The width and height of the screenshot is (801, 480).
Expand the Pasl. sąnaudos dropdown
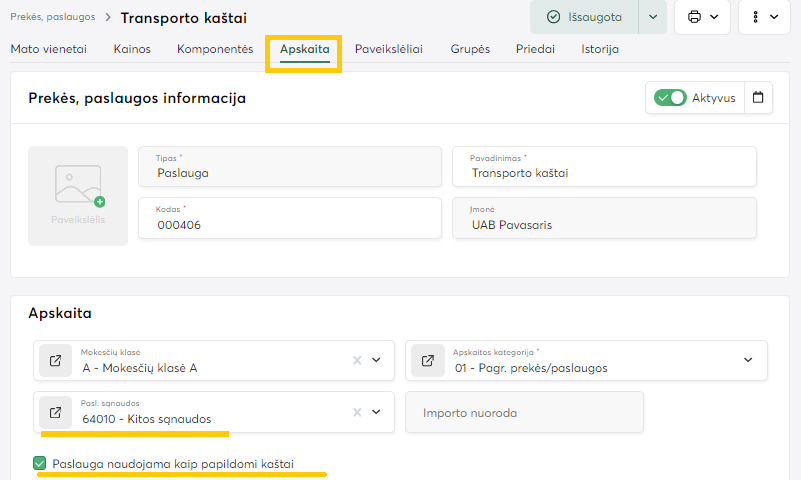[377, 412]
